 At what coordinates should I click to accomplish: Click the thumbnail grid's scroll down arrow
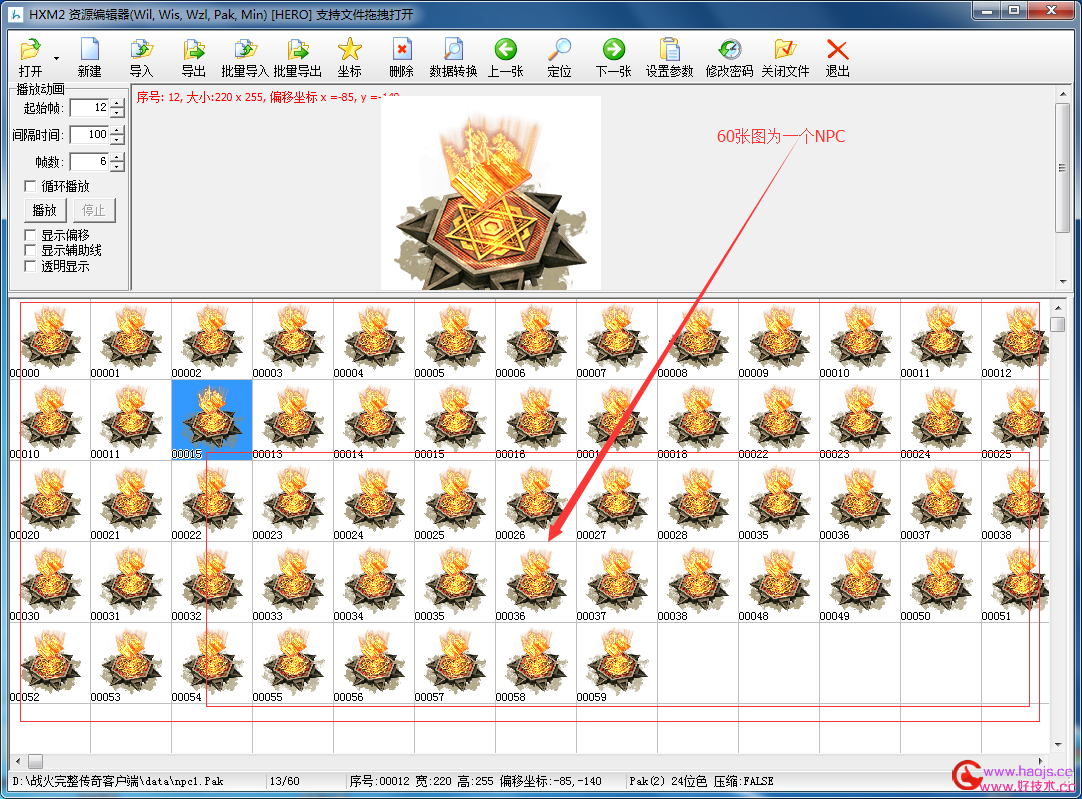coord(1057,744)
